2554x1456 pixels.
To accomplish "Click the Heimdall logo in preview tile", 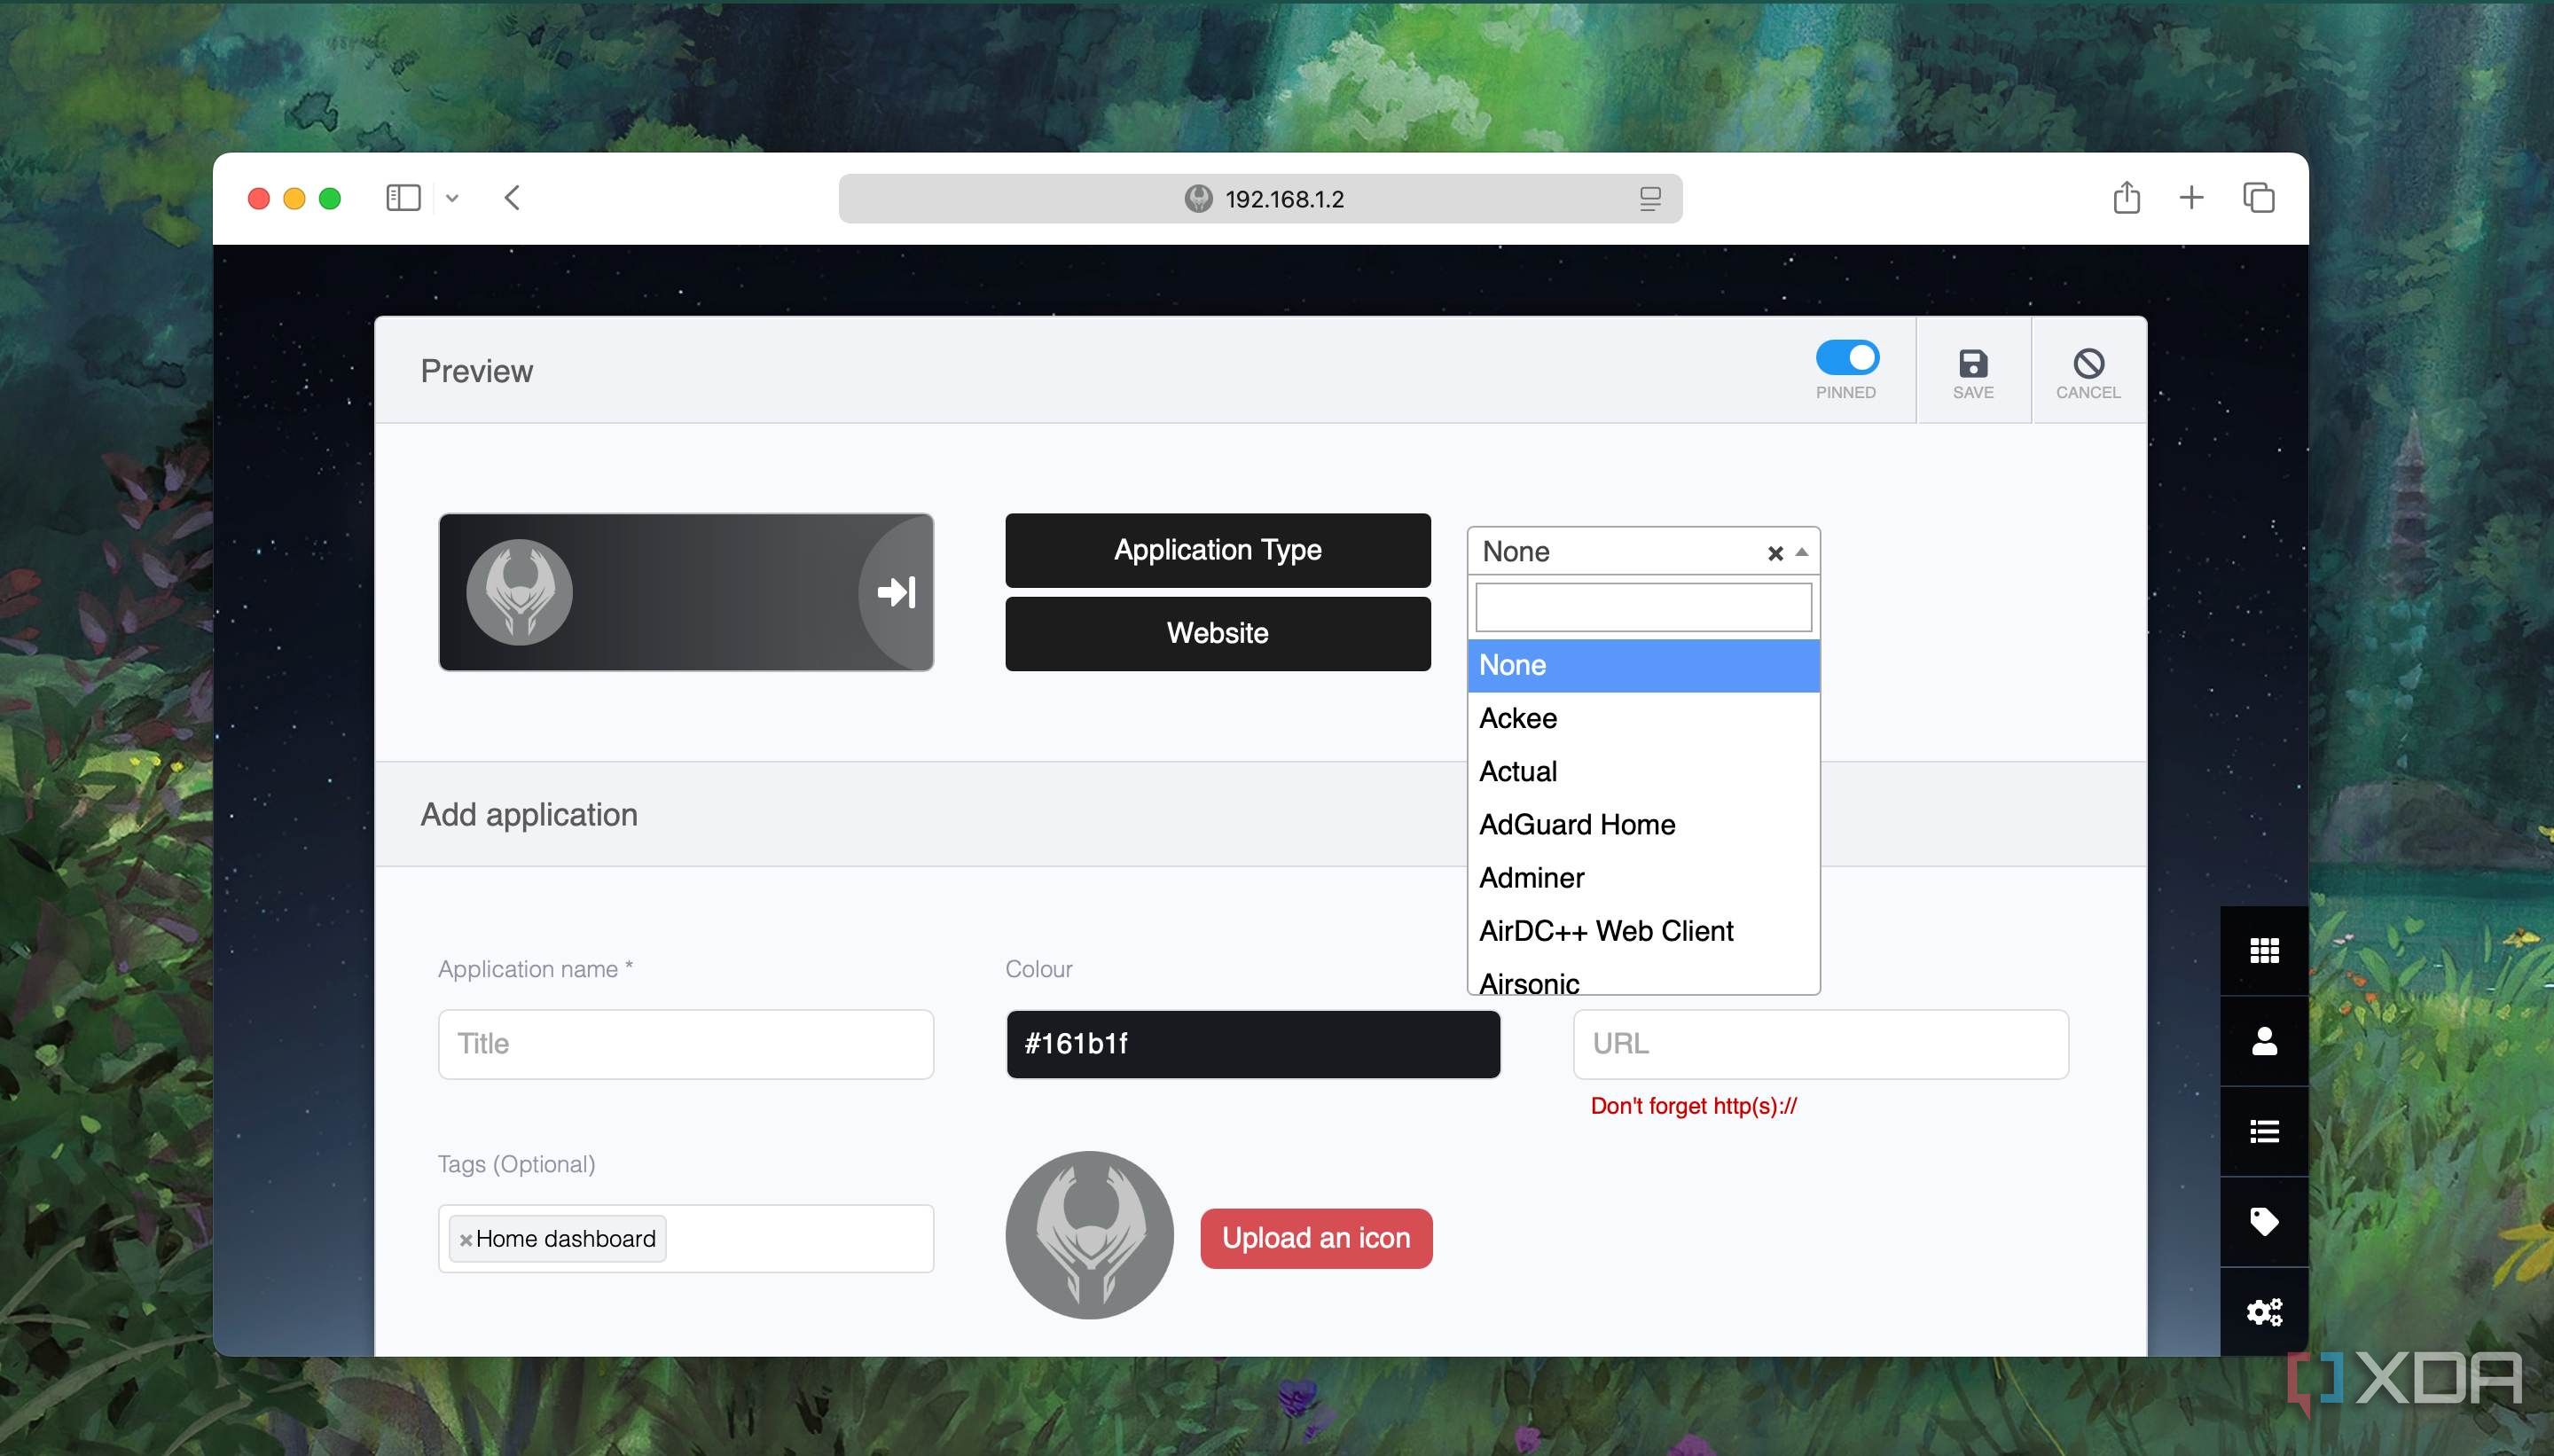I will 519,592.
